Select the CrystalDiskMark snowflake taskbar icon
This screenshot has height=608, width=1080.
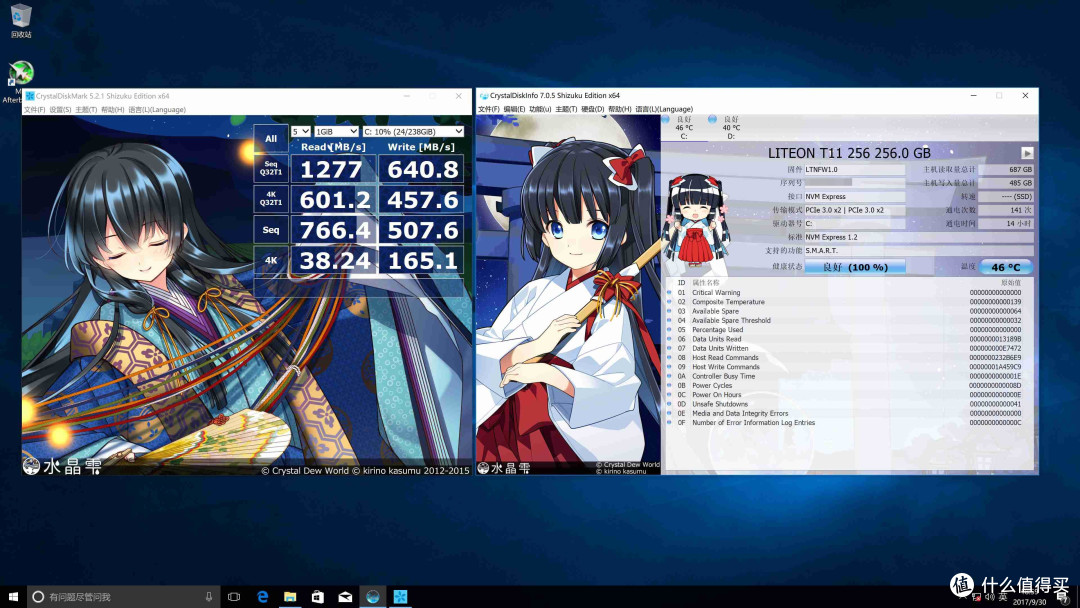click(x=400, y=596)
